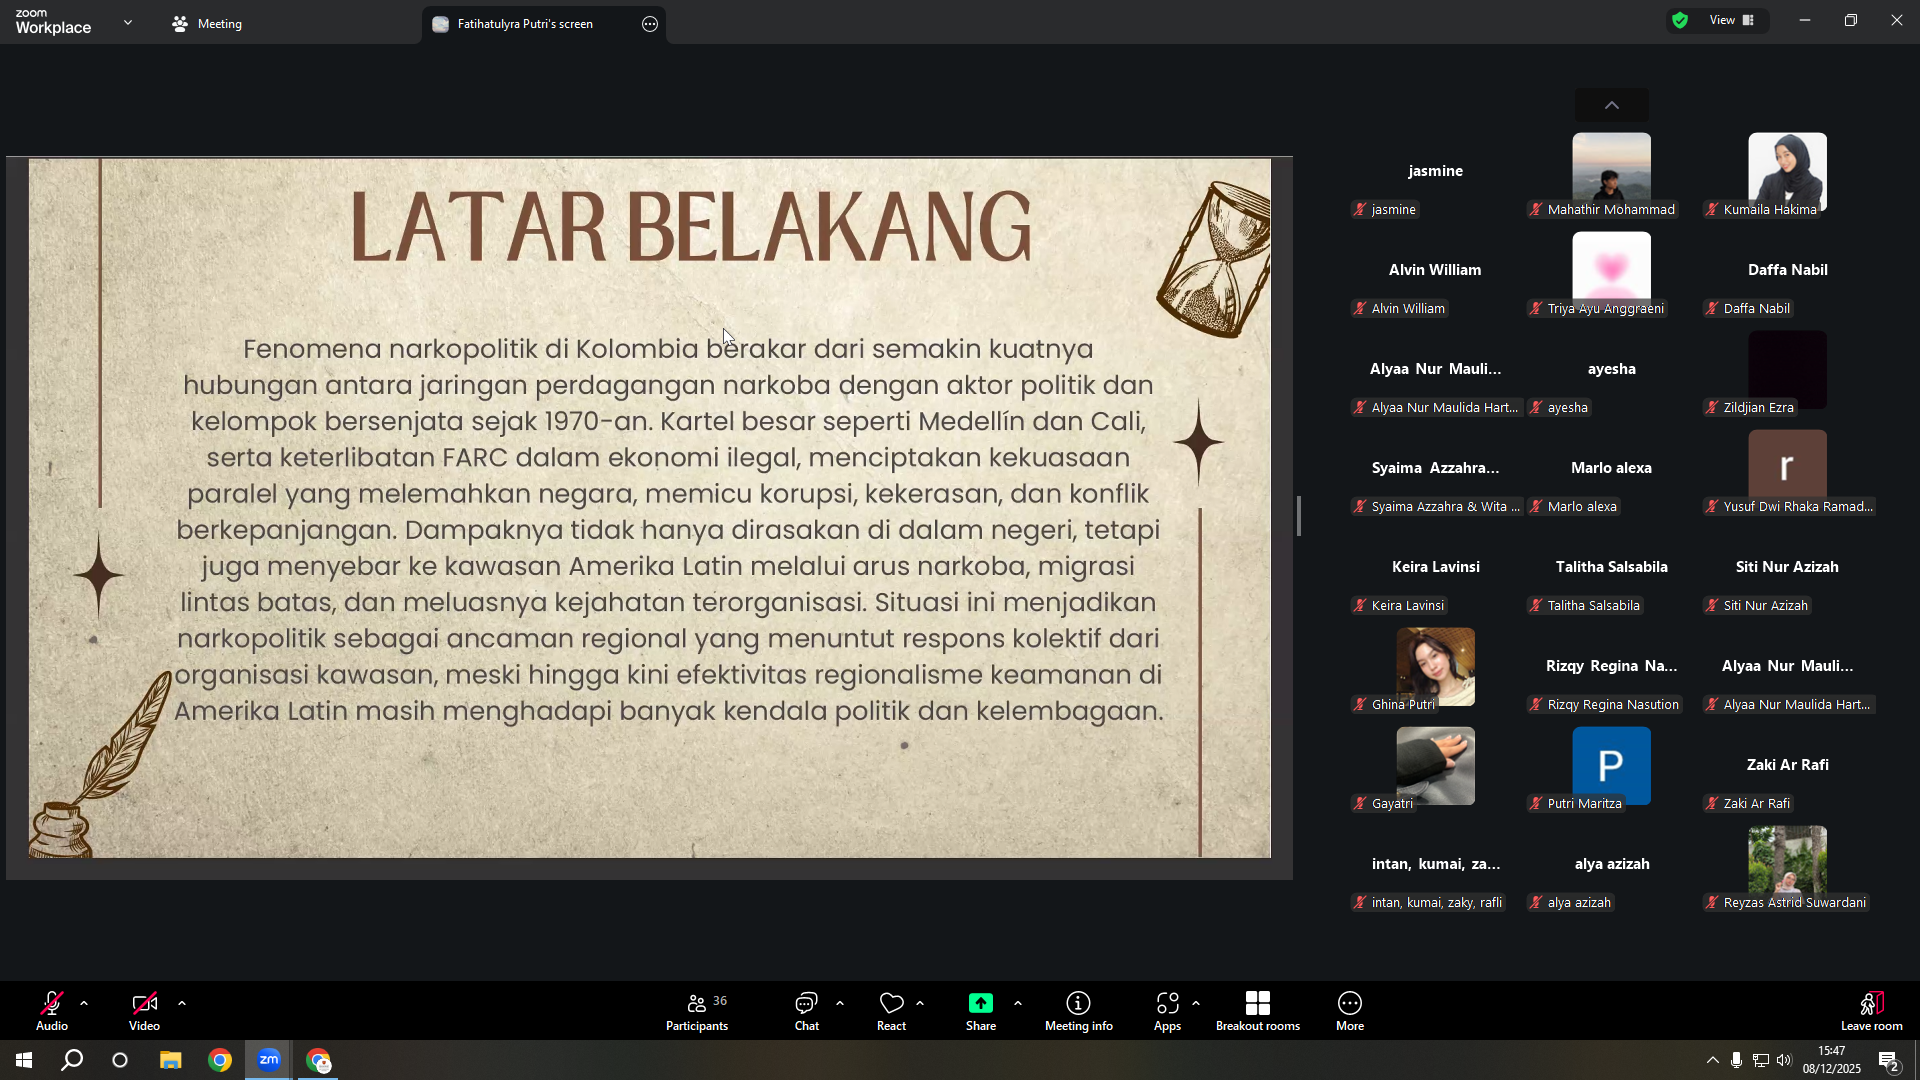
Task: Open the Apps panel
Action: click(x=1167, y=1011)
